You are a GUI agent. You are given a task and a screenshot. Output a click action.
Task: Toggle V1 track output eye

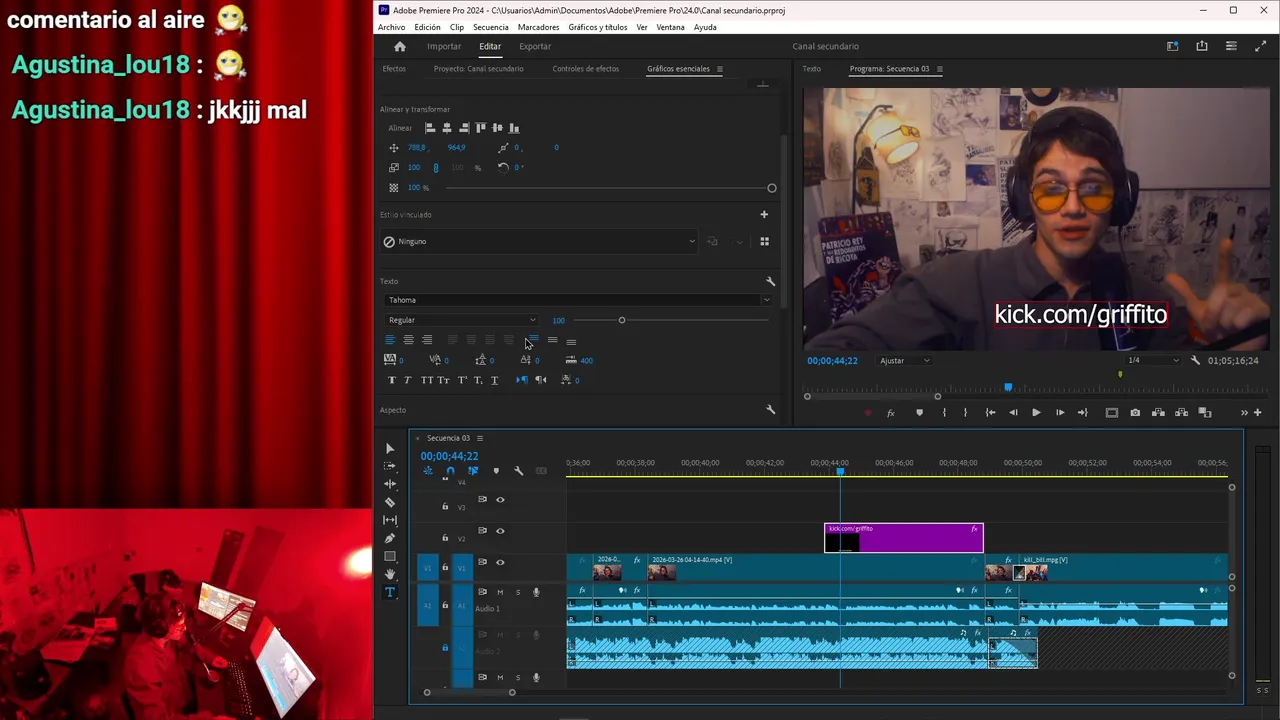(x=500, y=562)
